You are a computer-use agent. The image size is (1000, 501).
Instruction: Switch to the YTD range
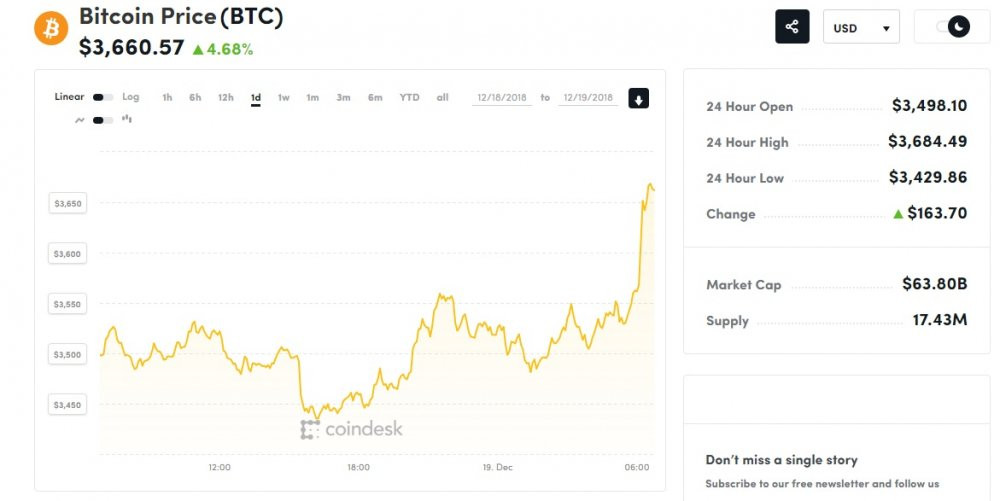(x=409, y=98)
